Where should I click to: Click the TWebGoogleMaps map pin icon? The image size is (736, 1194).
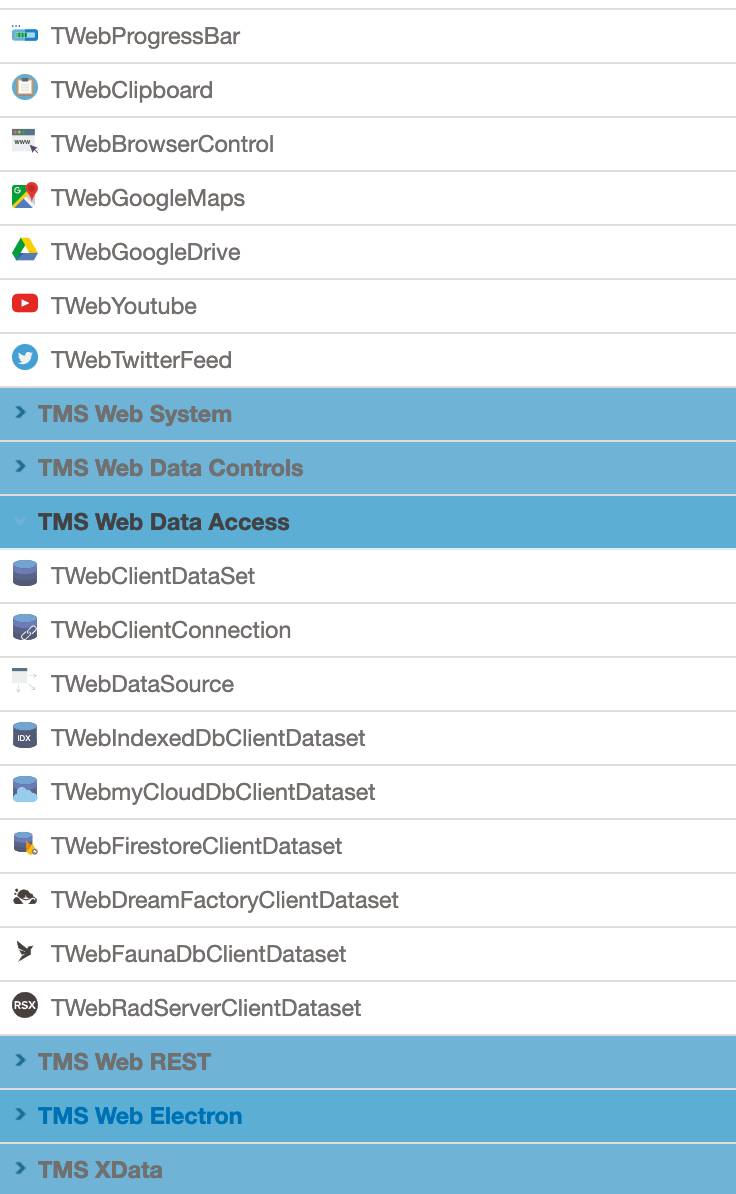pos(24,196)
